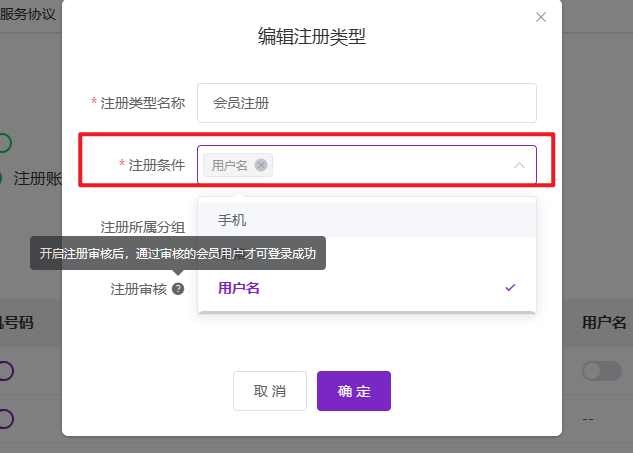Close the 编辑注册类型 dialog with the X icon

(541, 17)
